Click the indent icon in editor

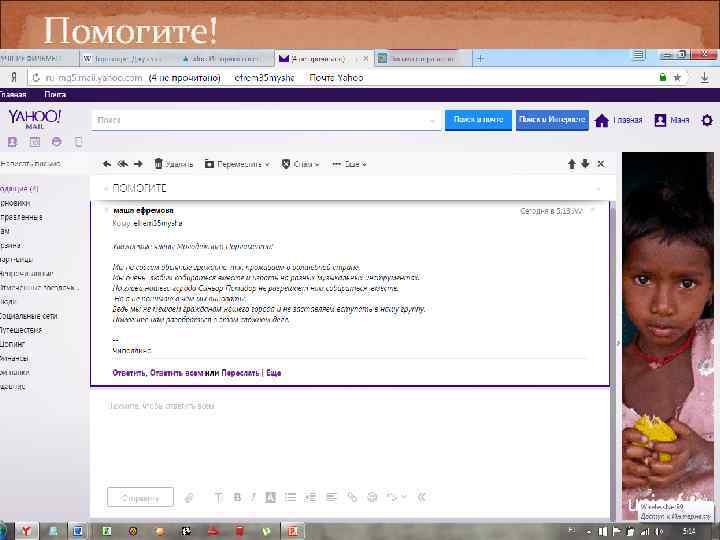pos(311,497)
